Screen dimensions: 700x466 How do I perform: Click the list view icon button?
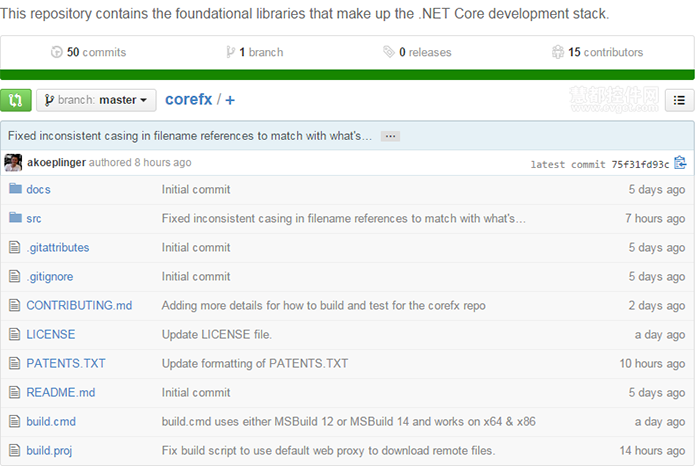tap(679, 100)
